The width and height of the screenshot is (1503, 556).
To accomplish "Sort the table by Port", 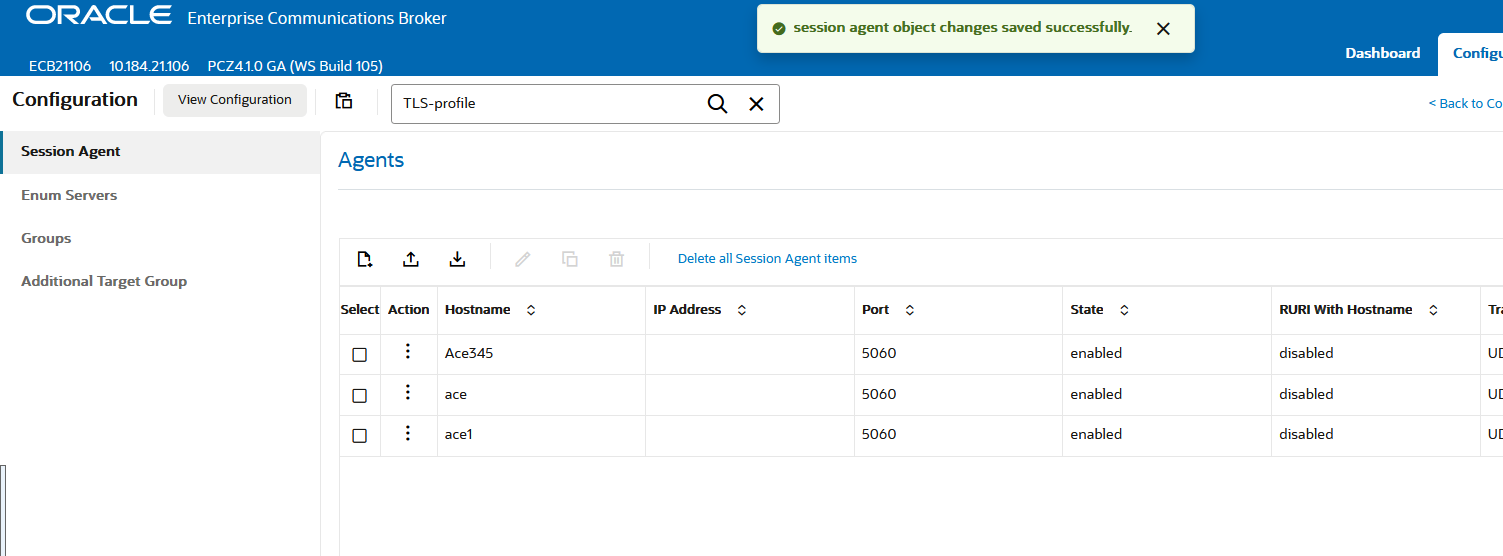I will pos(910,310).
